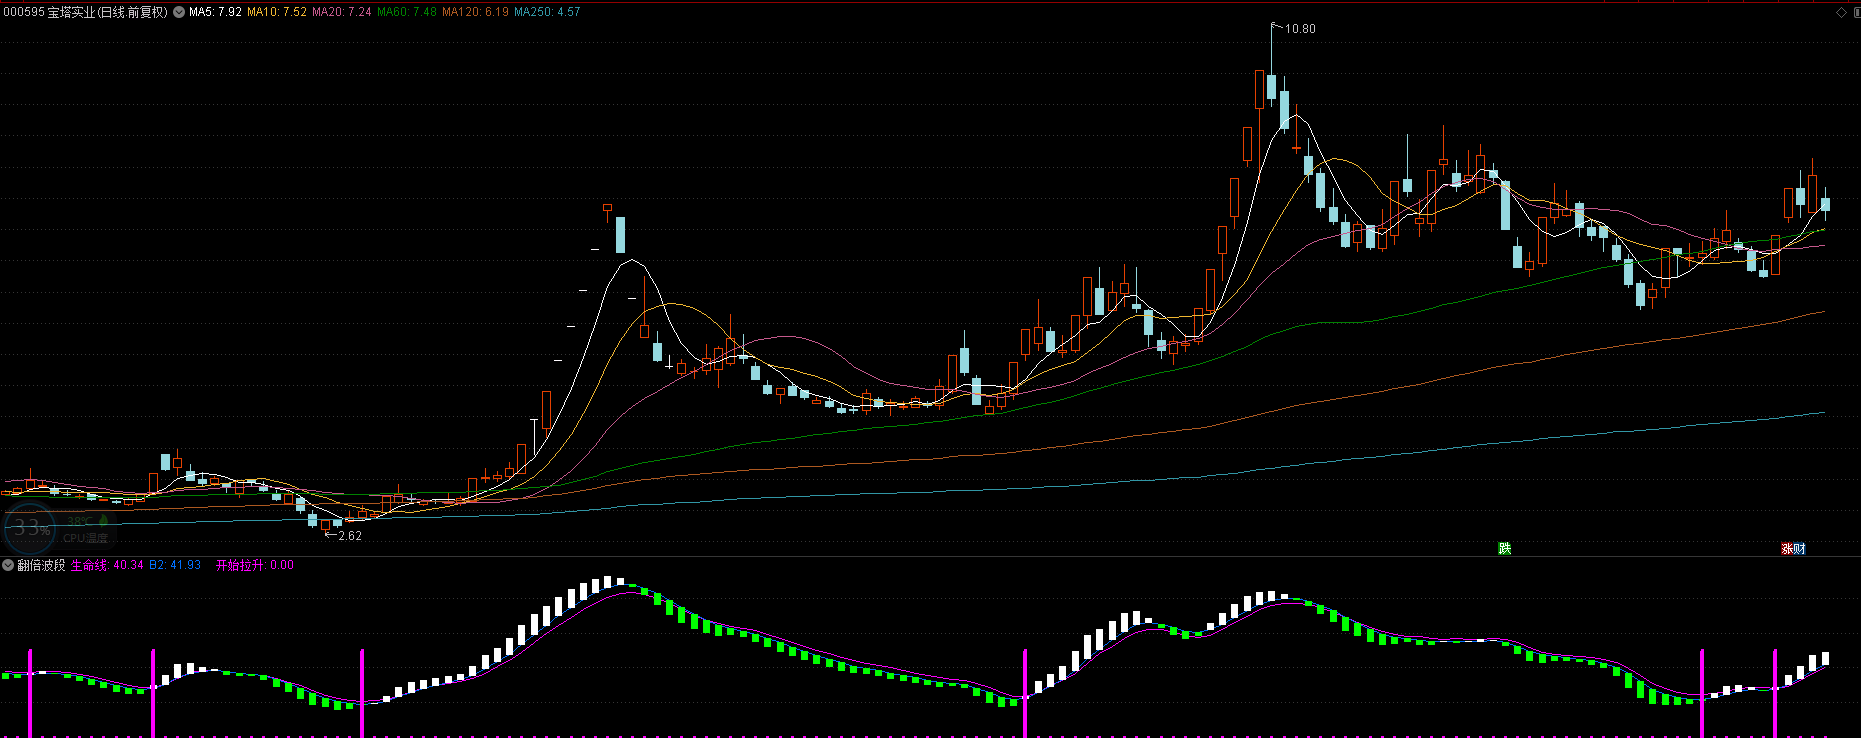1861x738 pixels.
Task: Click the lowest candlestick near the 2.62 label
Action: click(325, 524)
